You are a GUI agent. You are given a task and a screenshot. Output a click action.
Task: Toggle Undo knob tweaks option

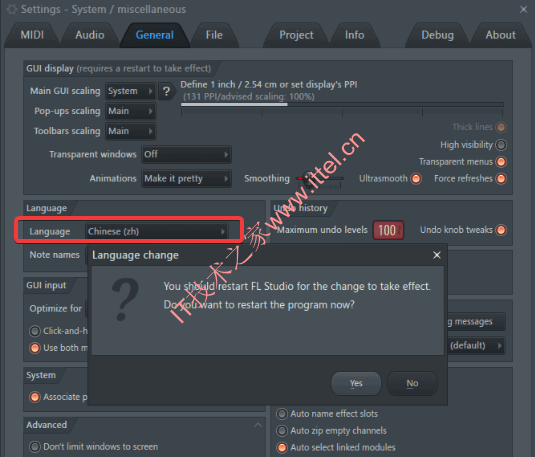point(501,230)
